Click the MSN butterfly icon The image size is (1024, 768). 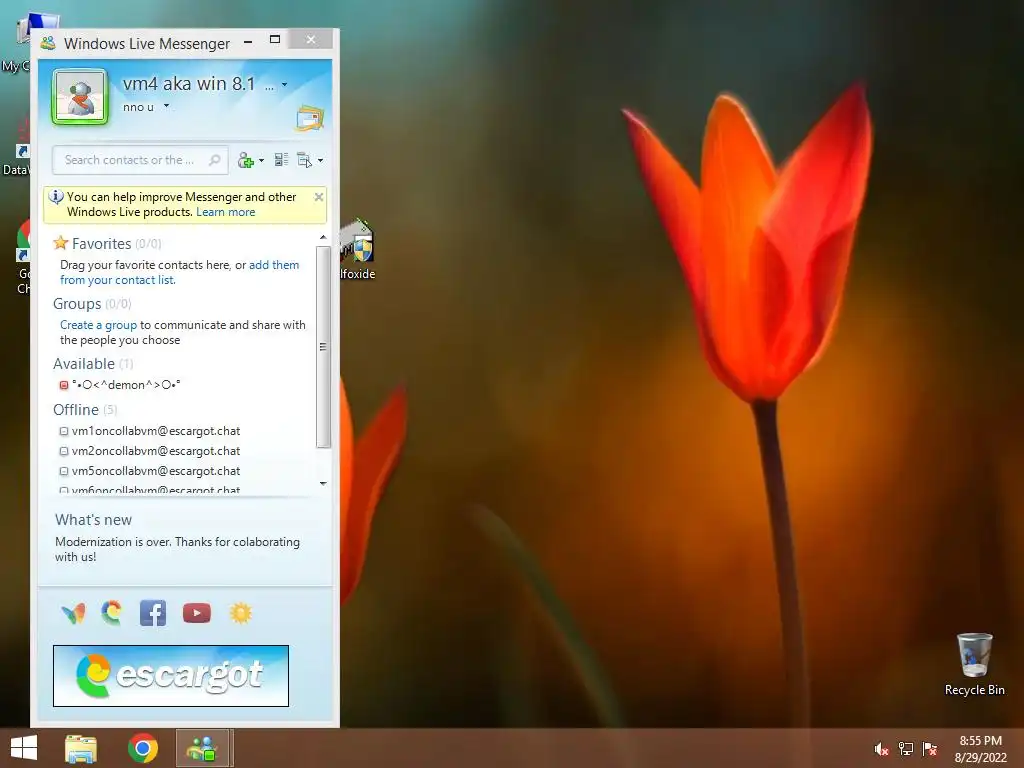click(x=74, y=613)
